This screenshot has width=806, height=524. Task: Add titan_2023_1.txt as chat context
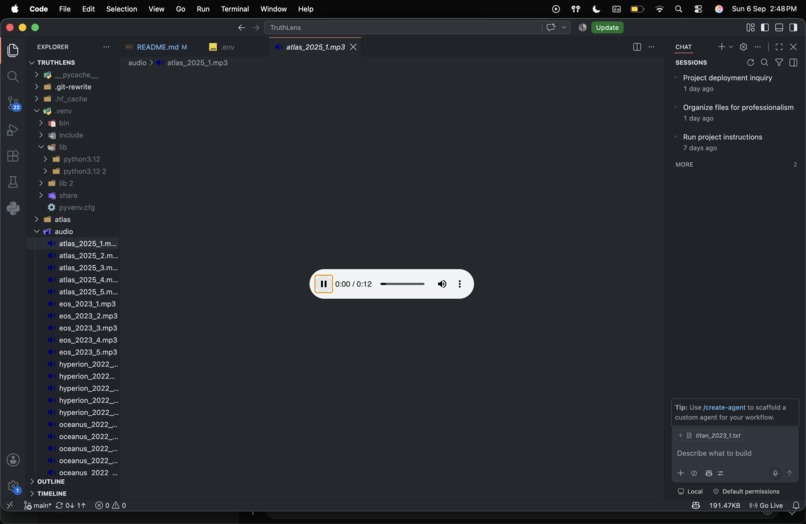[709, 436]
